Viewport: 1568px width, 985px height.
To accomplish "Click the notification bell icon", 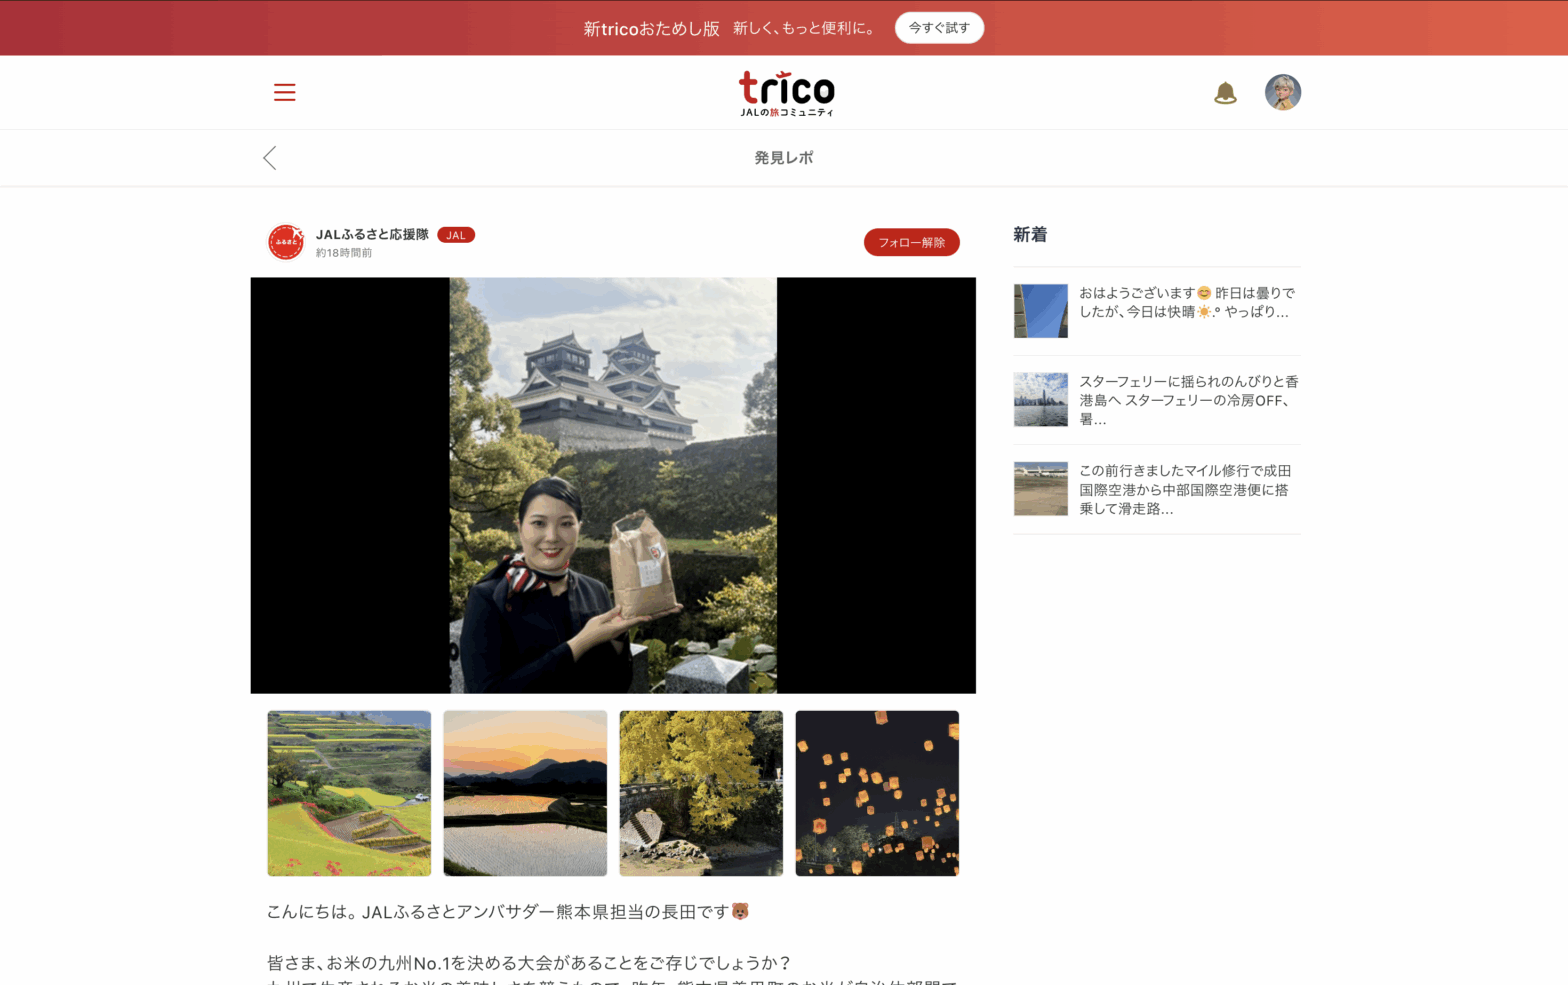I will pos(1225,93).
